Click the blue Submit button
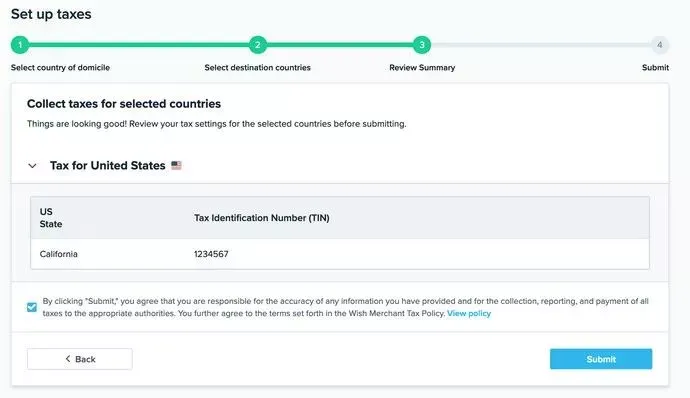This screenshot has height=398, width=690. tap(601, 359)
